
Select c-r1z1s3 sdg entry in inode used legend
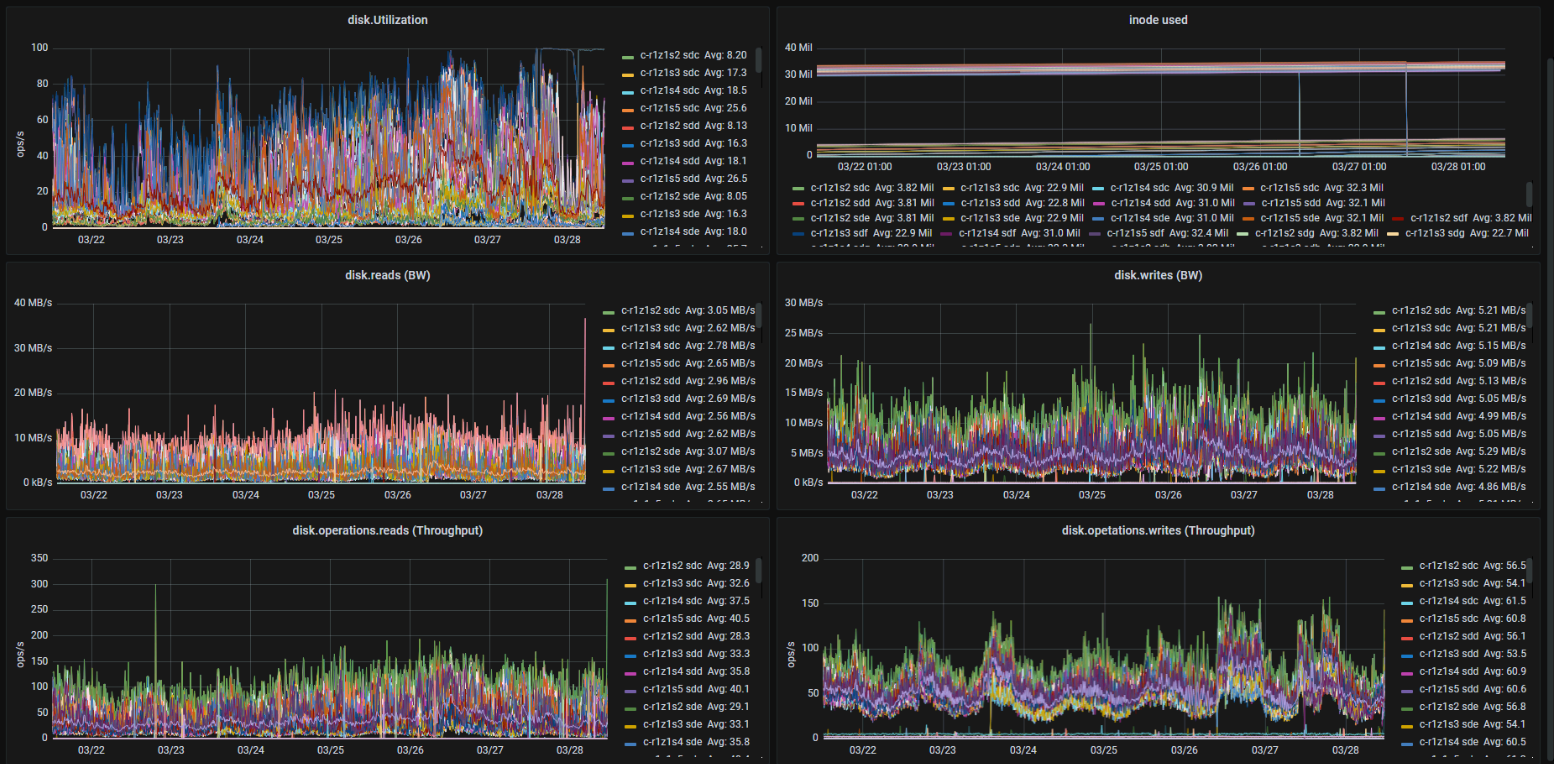coord(1466,233)
